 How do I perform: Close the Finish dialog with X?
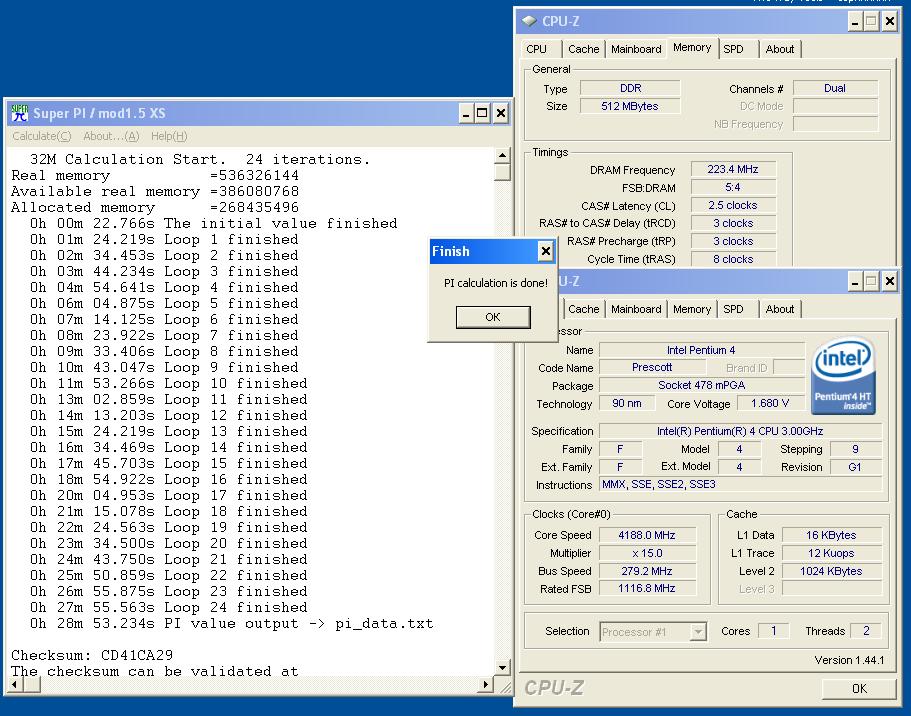click(x=545, y=251)
